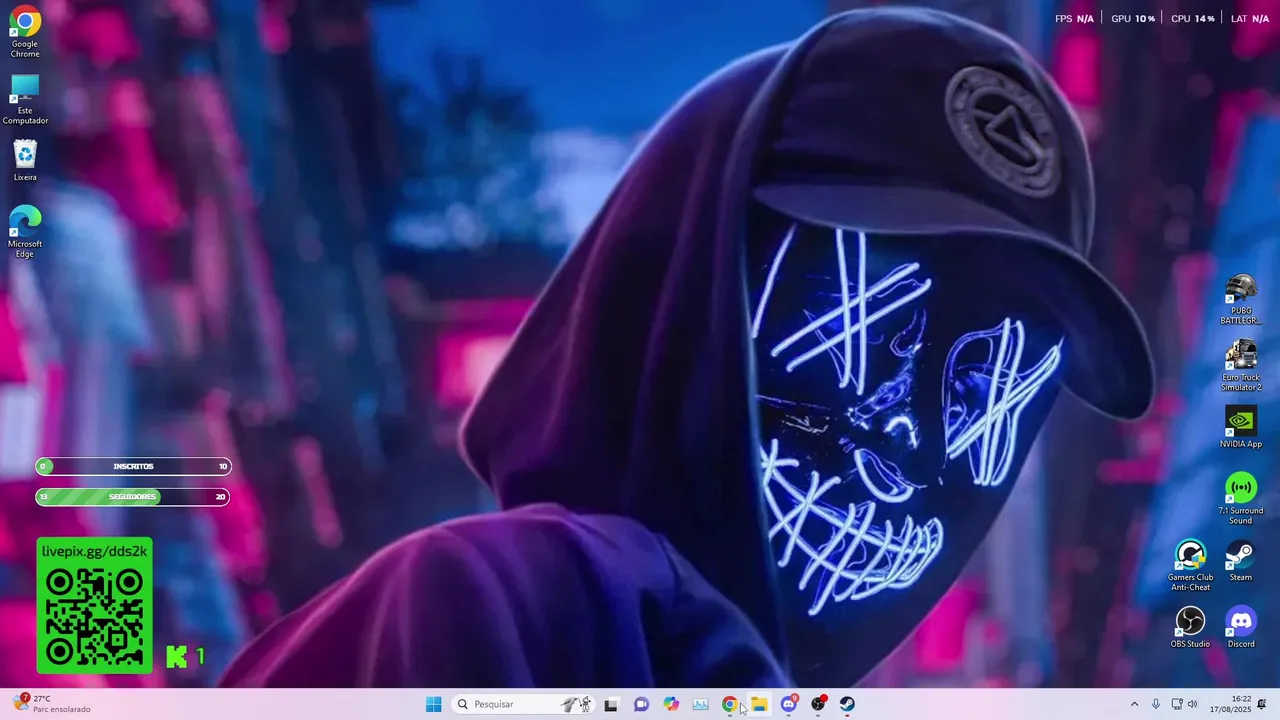Select the Steam desktop shortcut

pyautogui.click(x=1241, y=561)
